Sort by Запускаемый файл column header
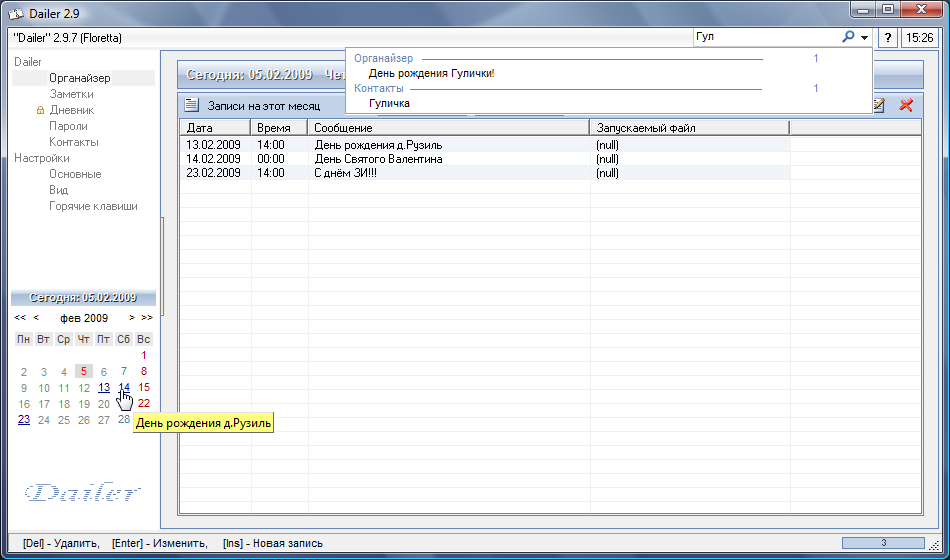 (689, 128)
